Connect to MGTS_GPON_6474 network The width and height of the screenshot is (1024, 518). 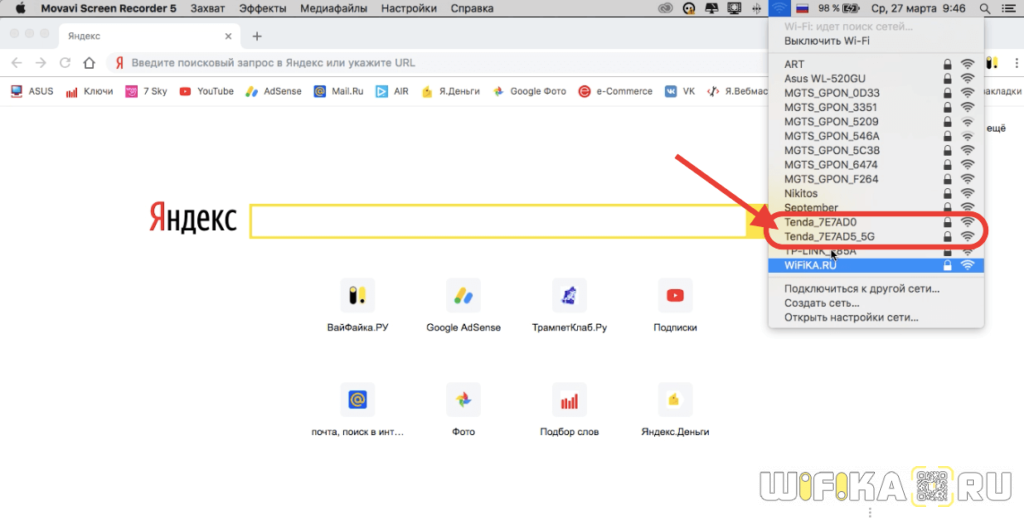pos(876,165)
